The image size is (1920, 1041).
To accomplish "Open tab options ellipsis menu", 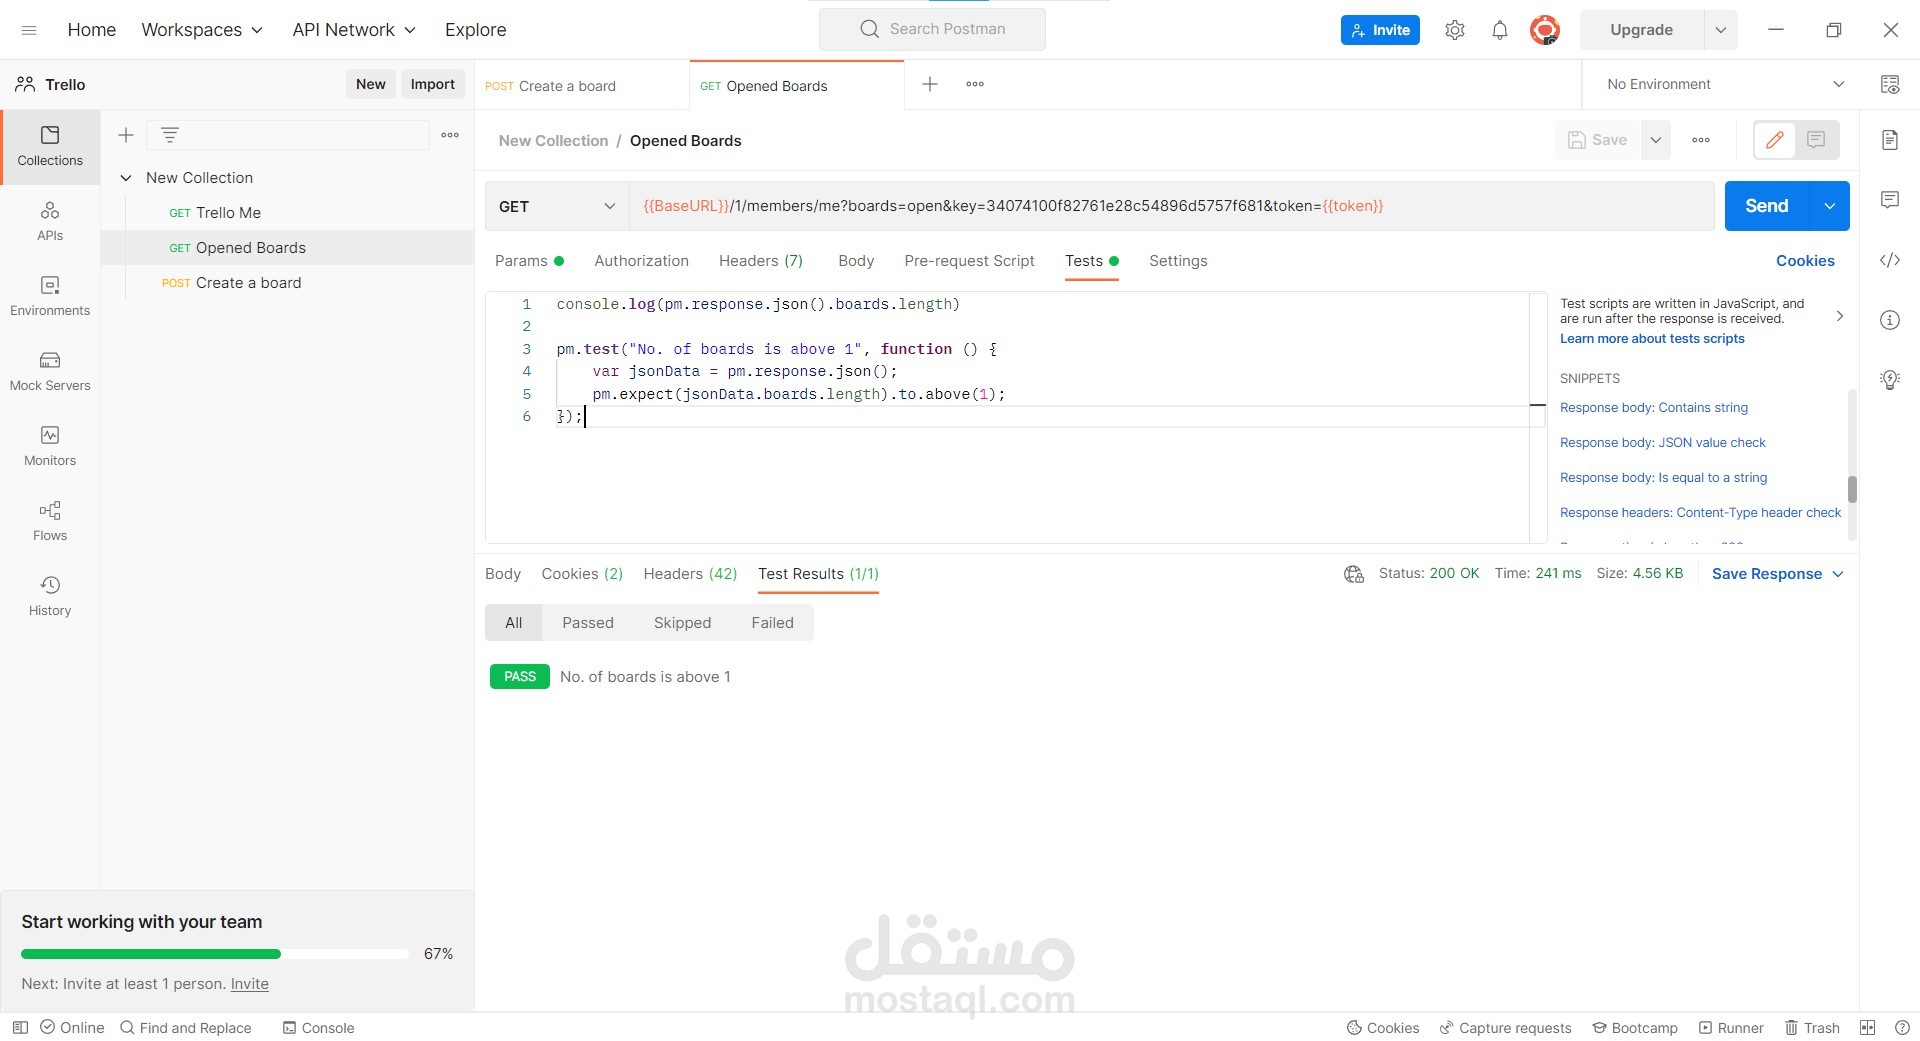I will [x=975, y=84].
